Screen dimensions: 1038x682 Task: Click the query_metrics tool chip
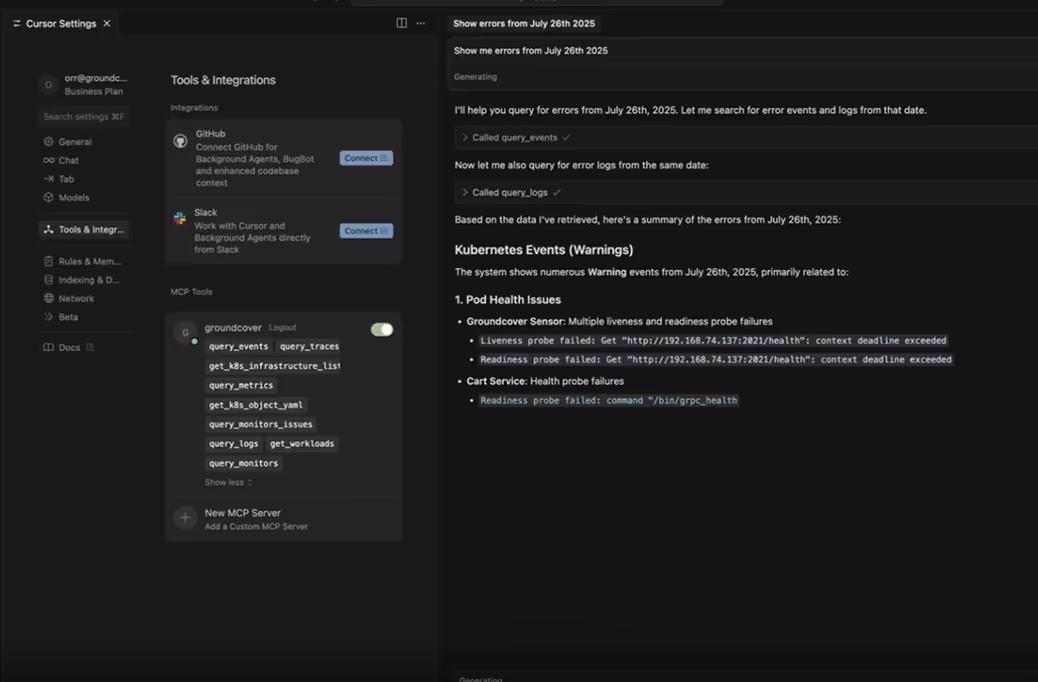click(x=241, y=385)
